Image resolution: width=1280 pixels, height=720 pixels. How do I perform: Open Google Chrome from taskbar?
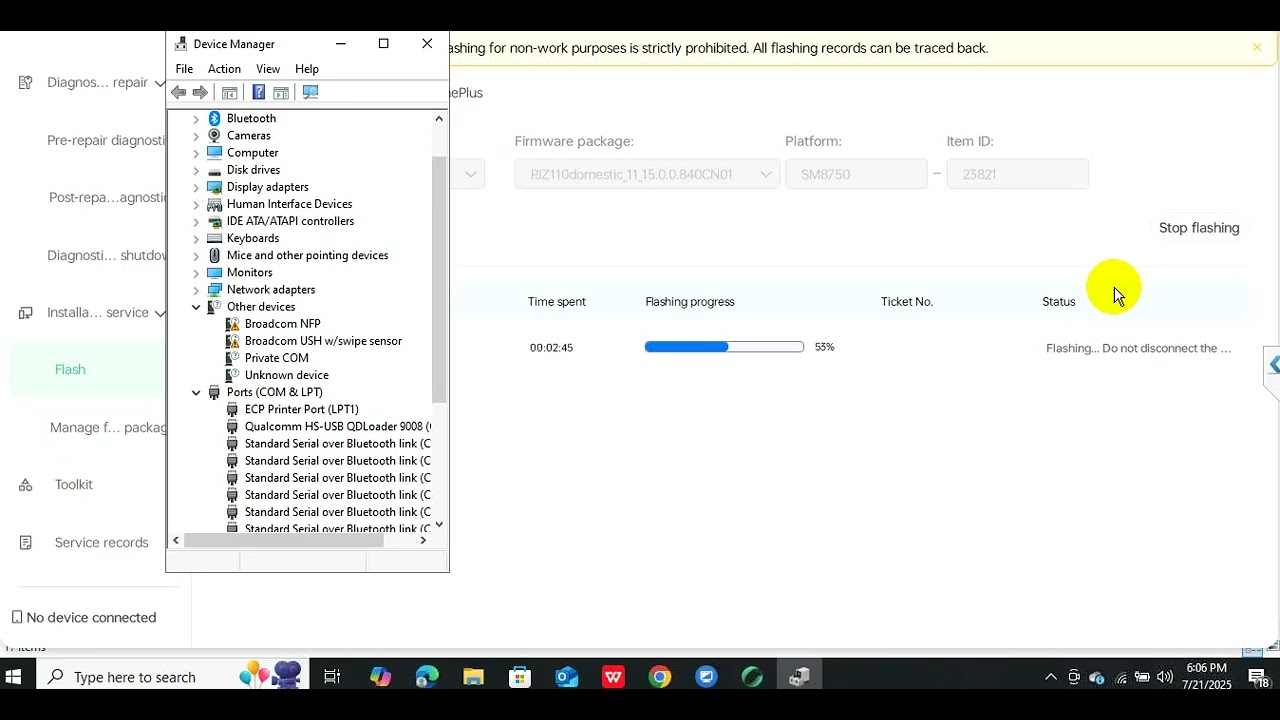pos(660,677)
